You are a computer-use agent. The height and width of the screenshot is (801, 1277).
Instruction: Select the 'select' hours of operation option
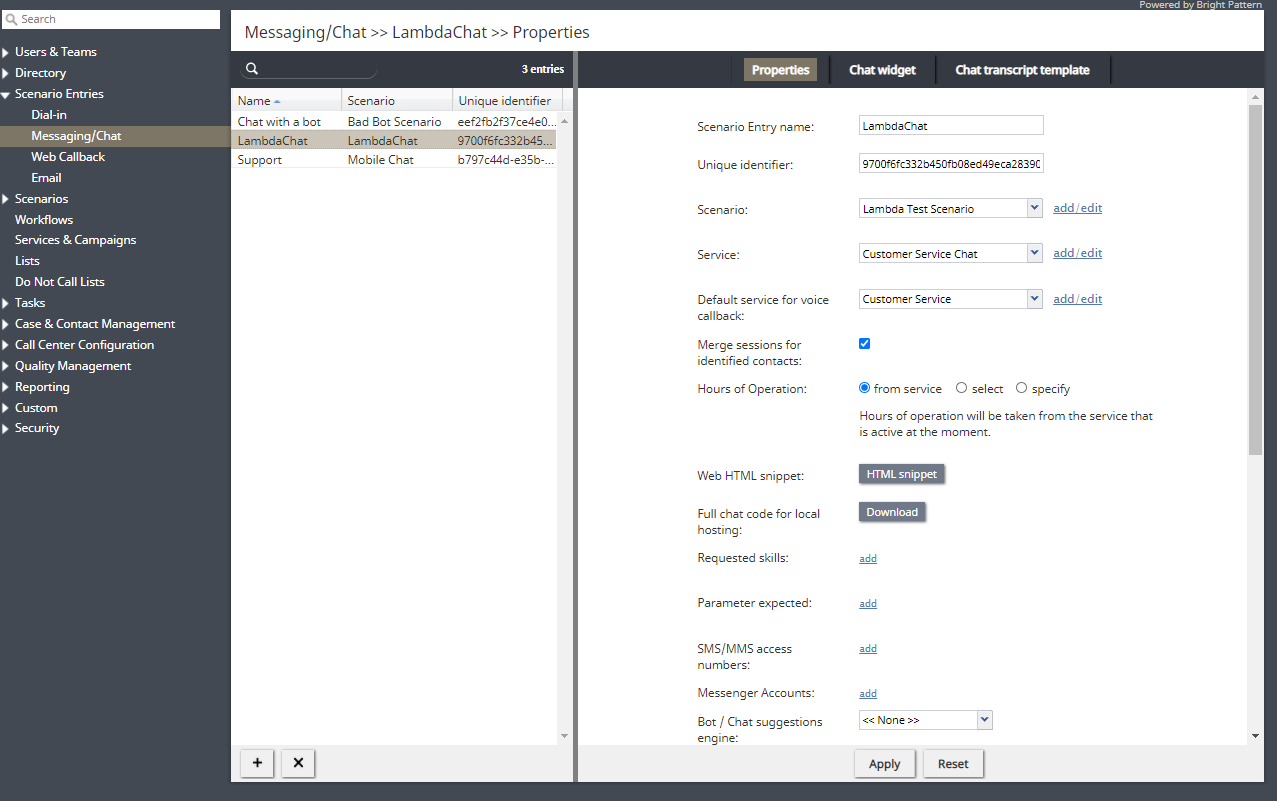[x=961, y=388]
